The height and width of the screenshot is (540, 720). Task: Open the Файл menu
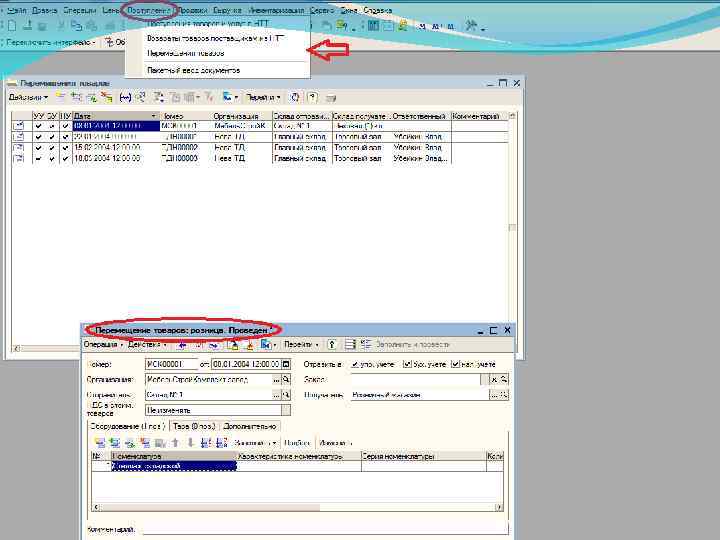pyautogui.click(x=17, y=10)
